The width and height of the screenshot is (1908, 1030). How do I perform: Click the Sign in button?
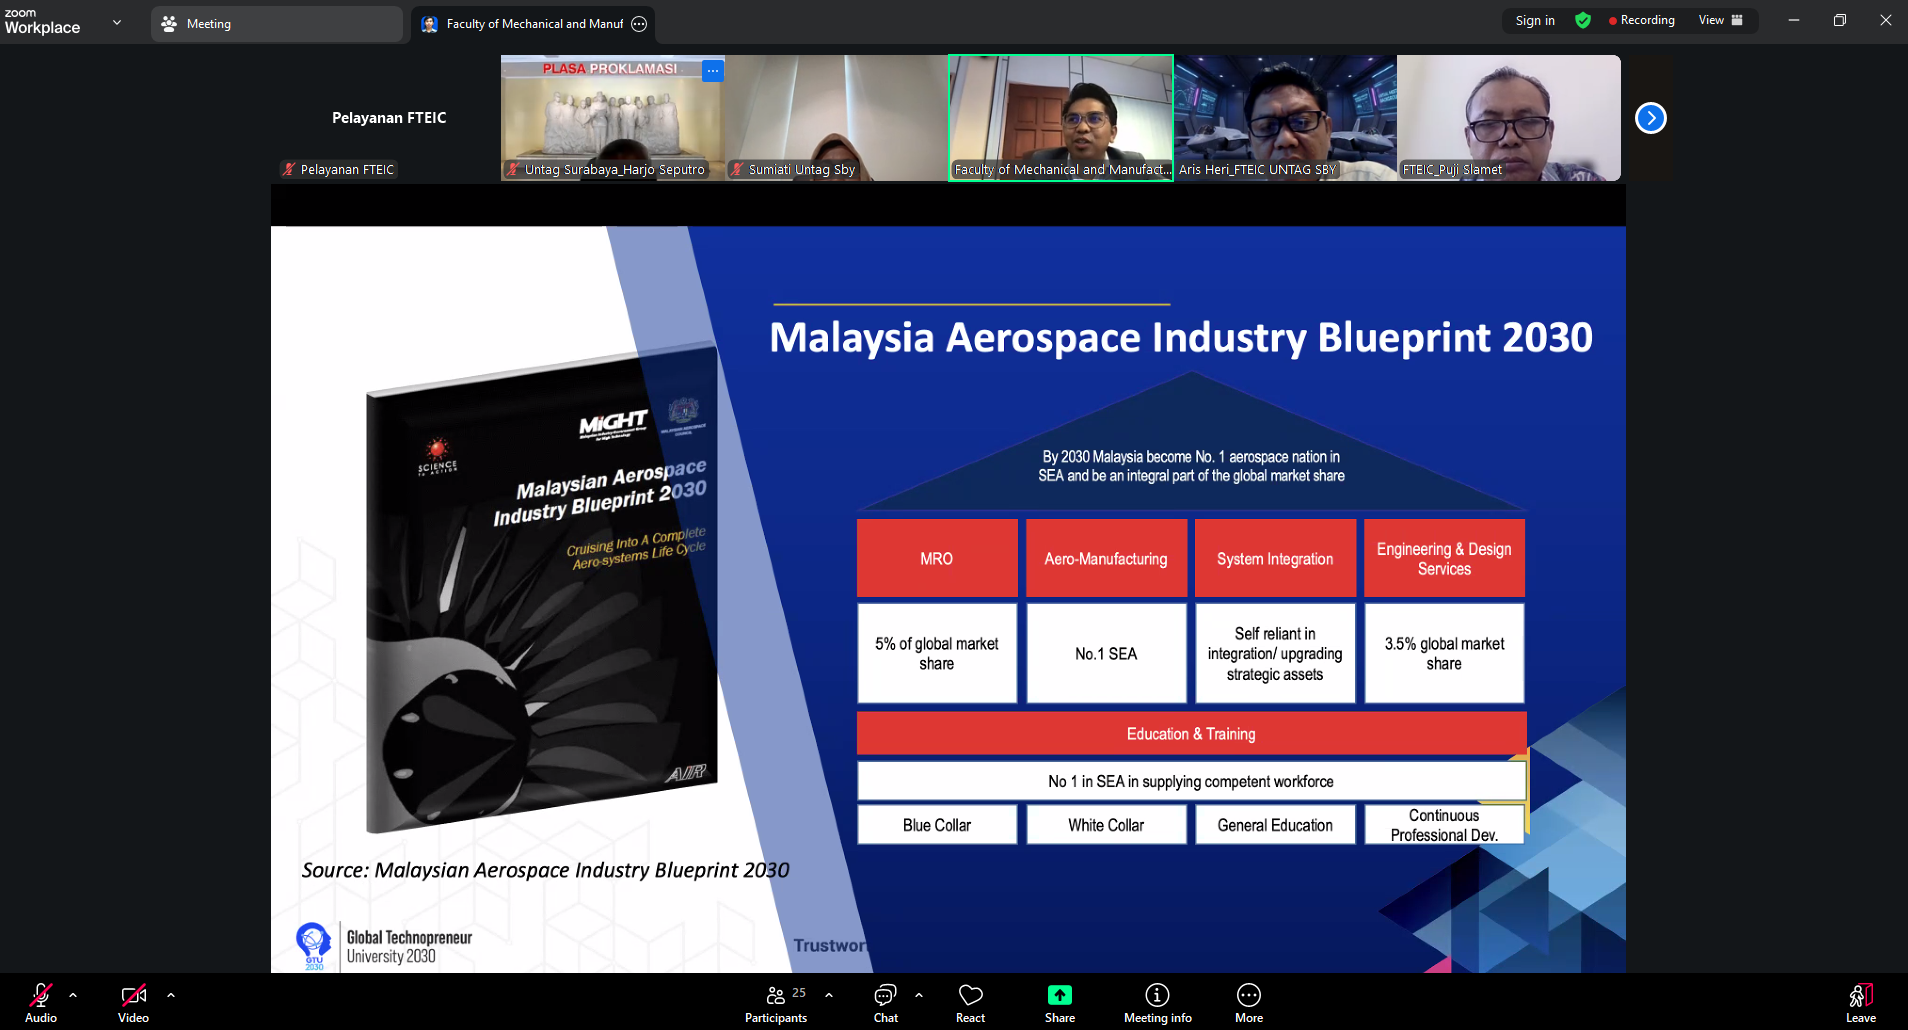(1535, 20)
